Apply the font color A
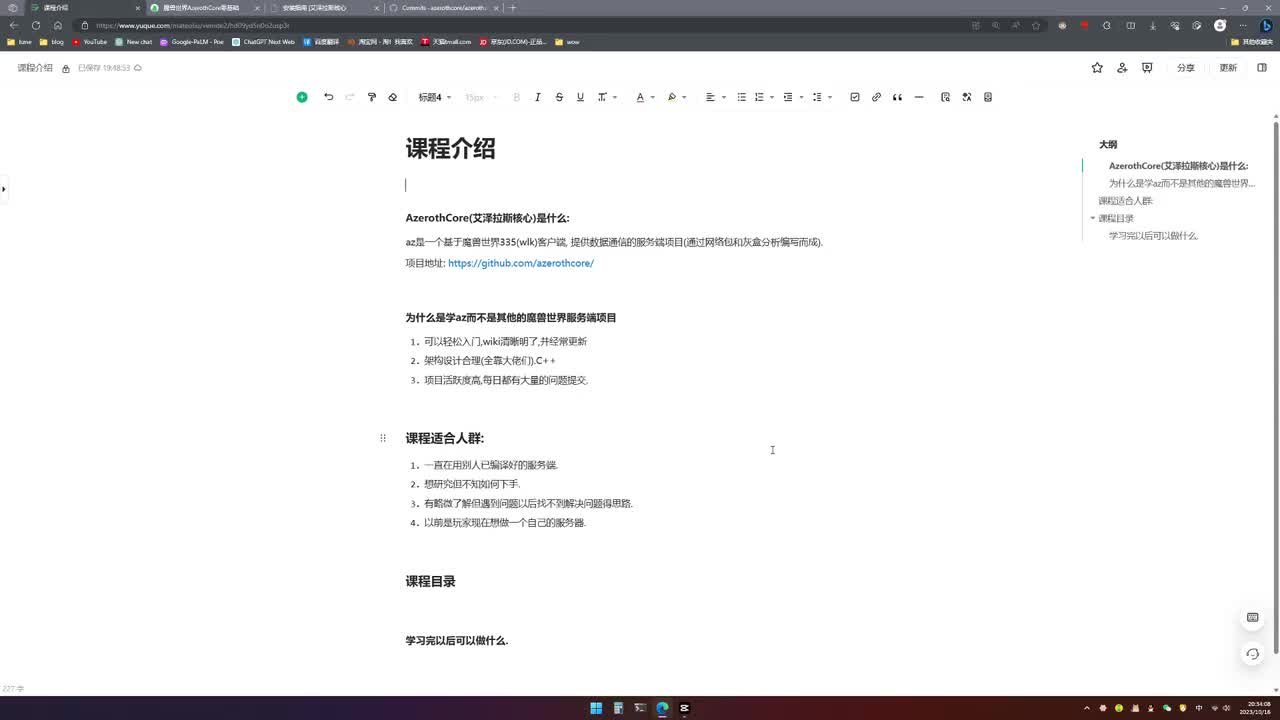This screenshot has height=720, width=1280. pyautogui.click(x=640, y=97)
